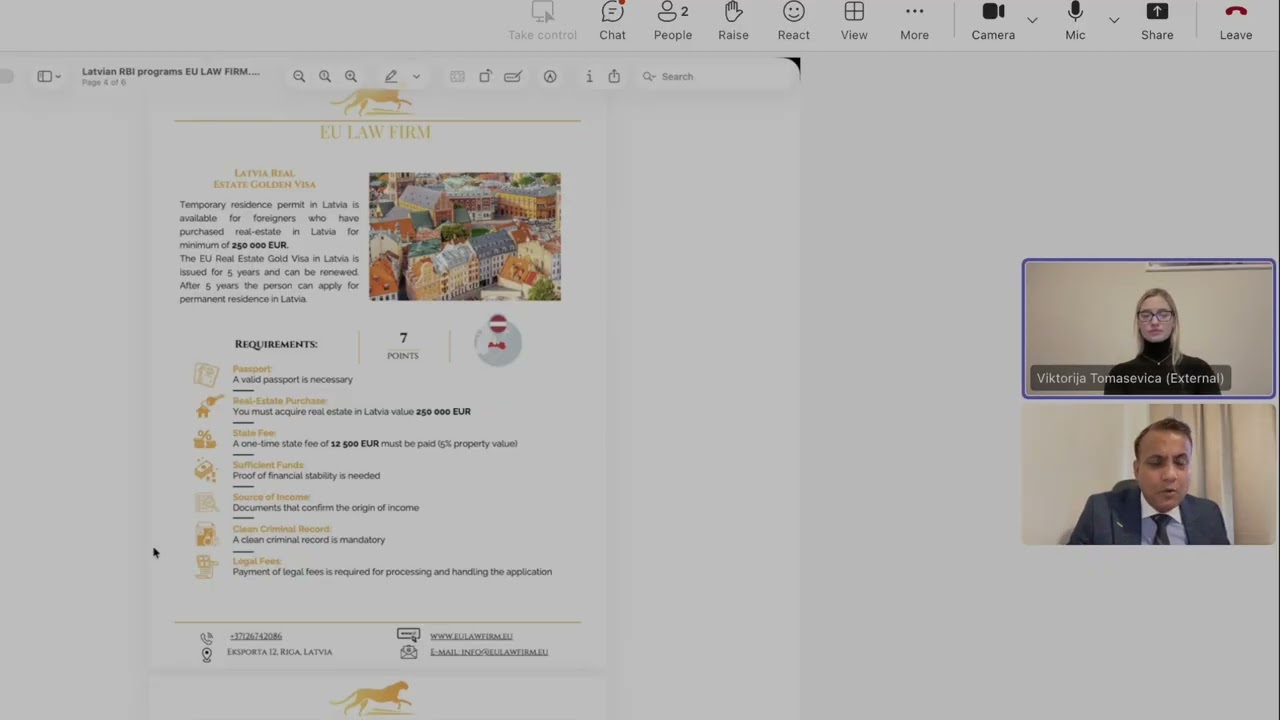Click the phone handset icon in footer
The height and width of the screenshot is (720, 1280).
tap(206, 638)
